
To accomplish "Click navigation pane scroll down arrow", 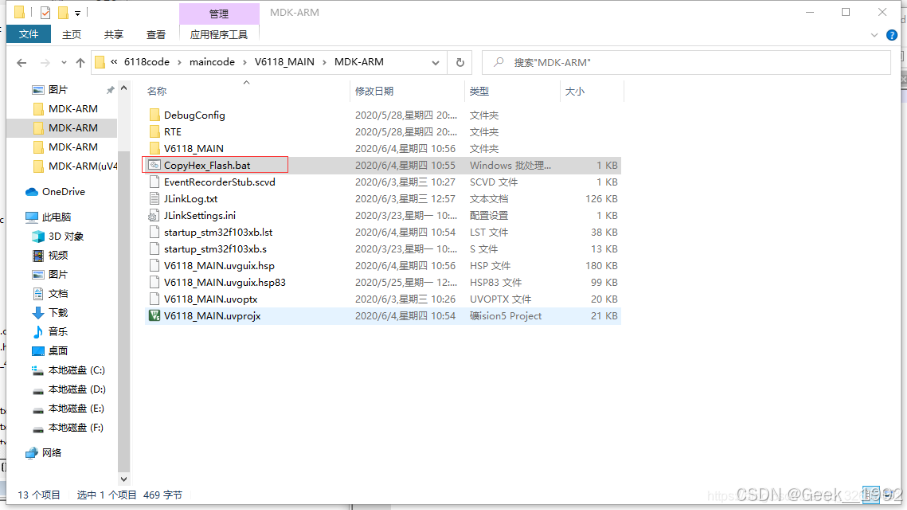I will click(124, 479).
